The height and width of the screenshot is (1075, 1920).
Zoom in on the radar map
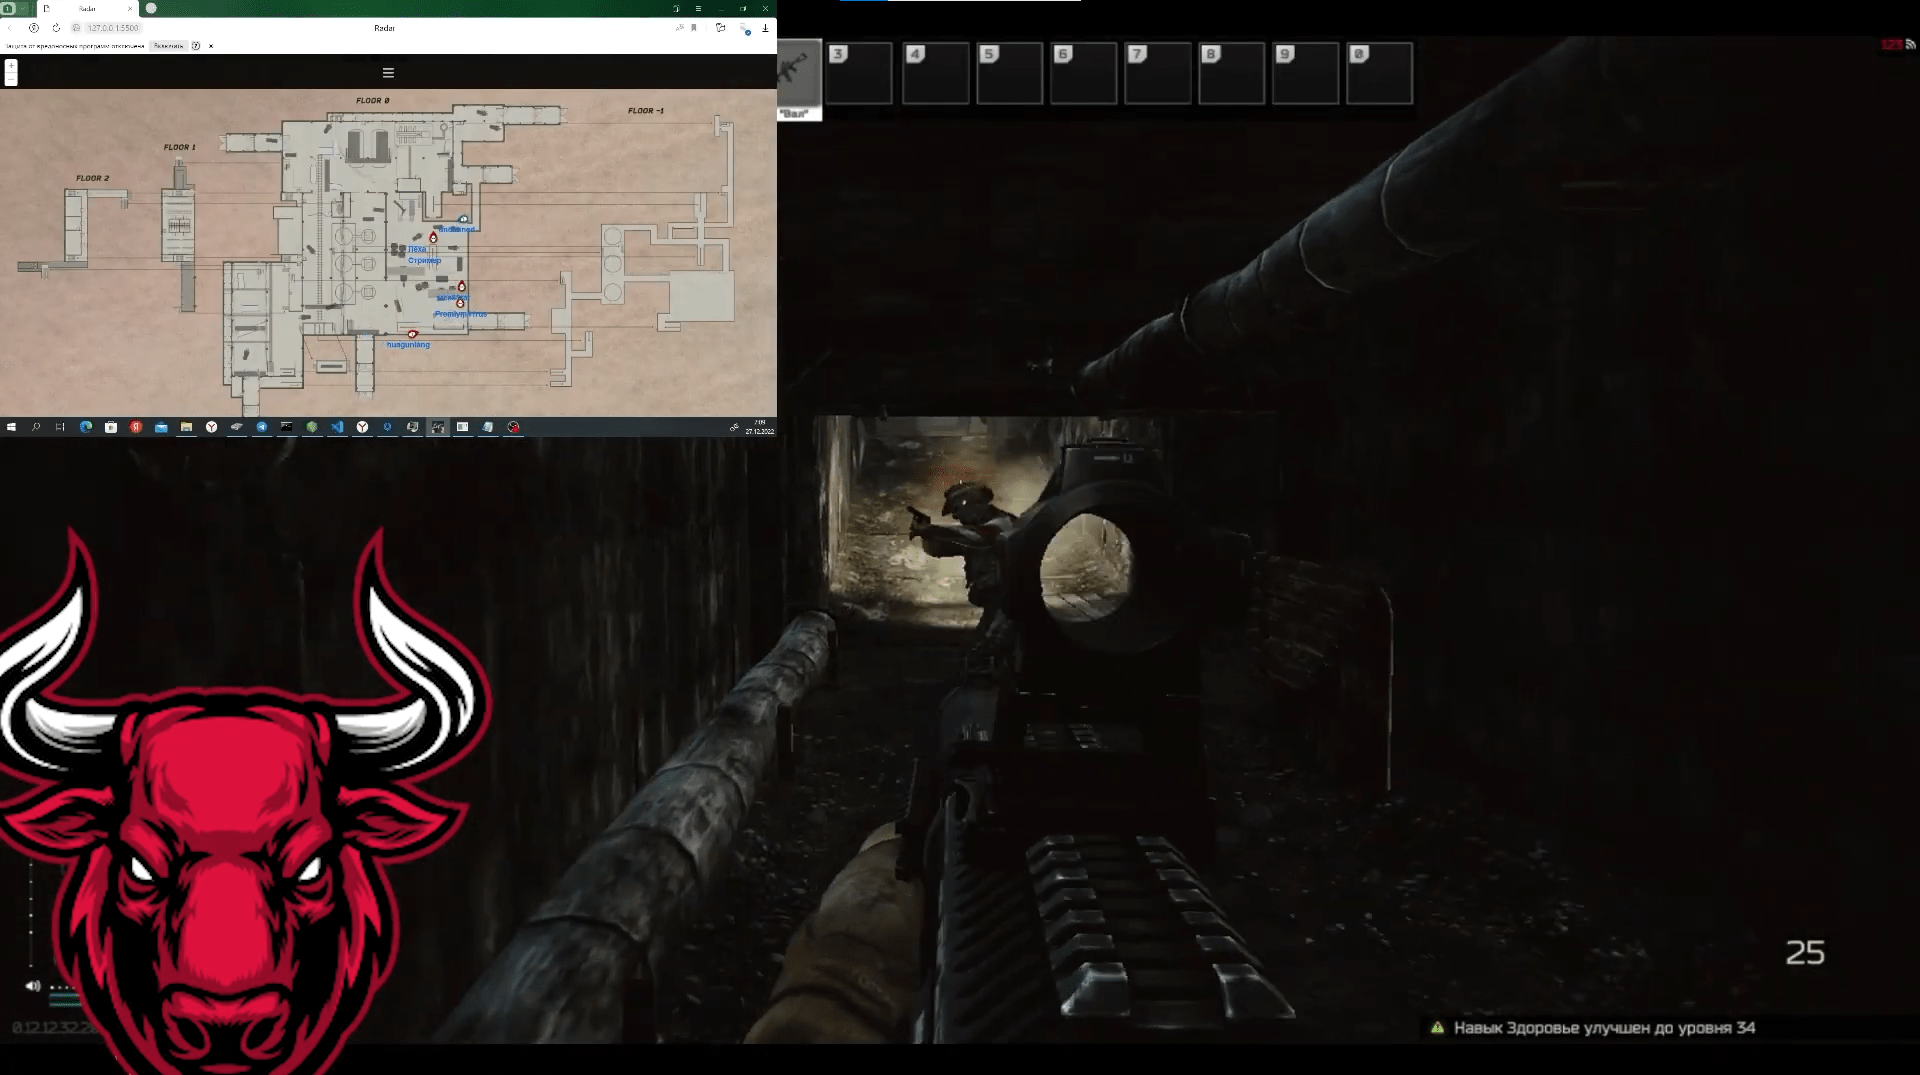11,66
